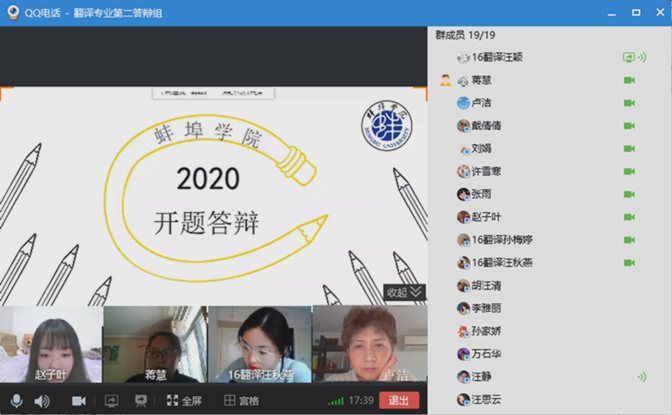The width and height of the screenshot is (672, 415).
Task: Click the presentation whiteboard icon in toolbar
Action: pos(141,401)
